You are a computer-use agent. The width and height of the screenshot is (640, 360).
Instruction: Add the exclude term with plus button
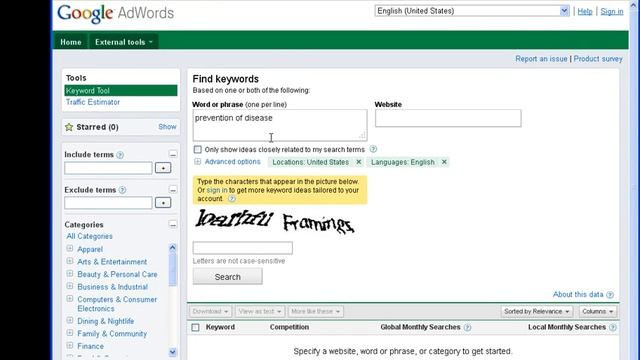pyautogui.click(x=163, y=203)
